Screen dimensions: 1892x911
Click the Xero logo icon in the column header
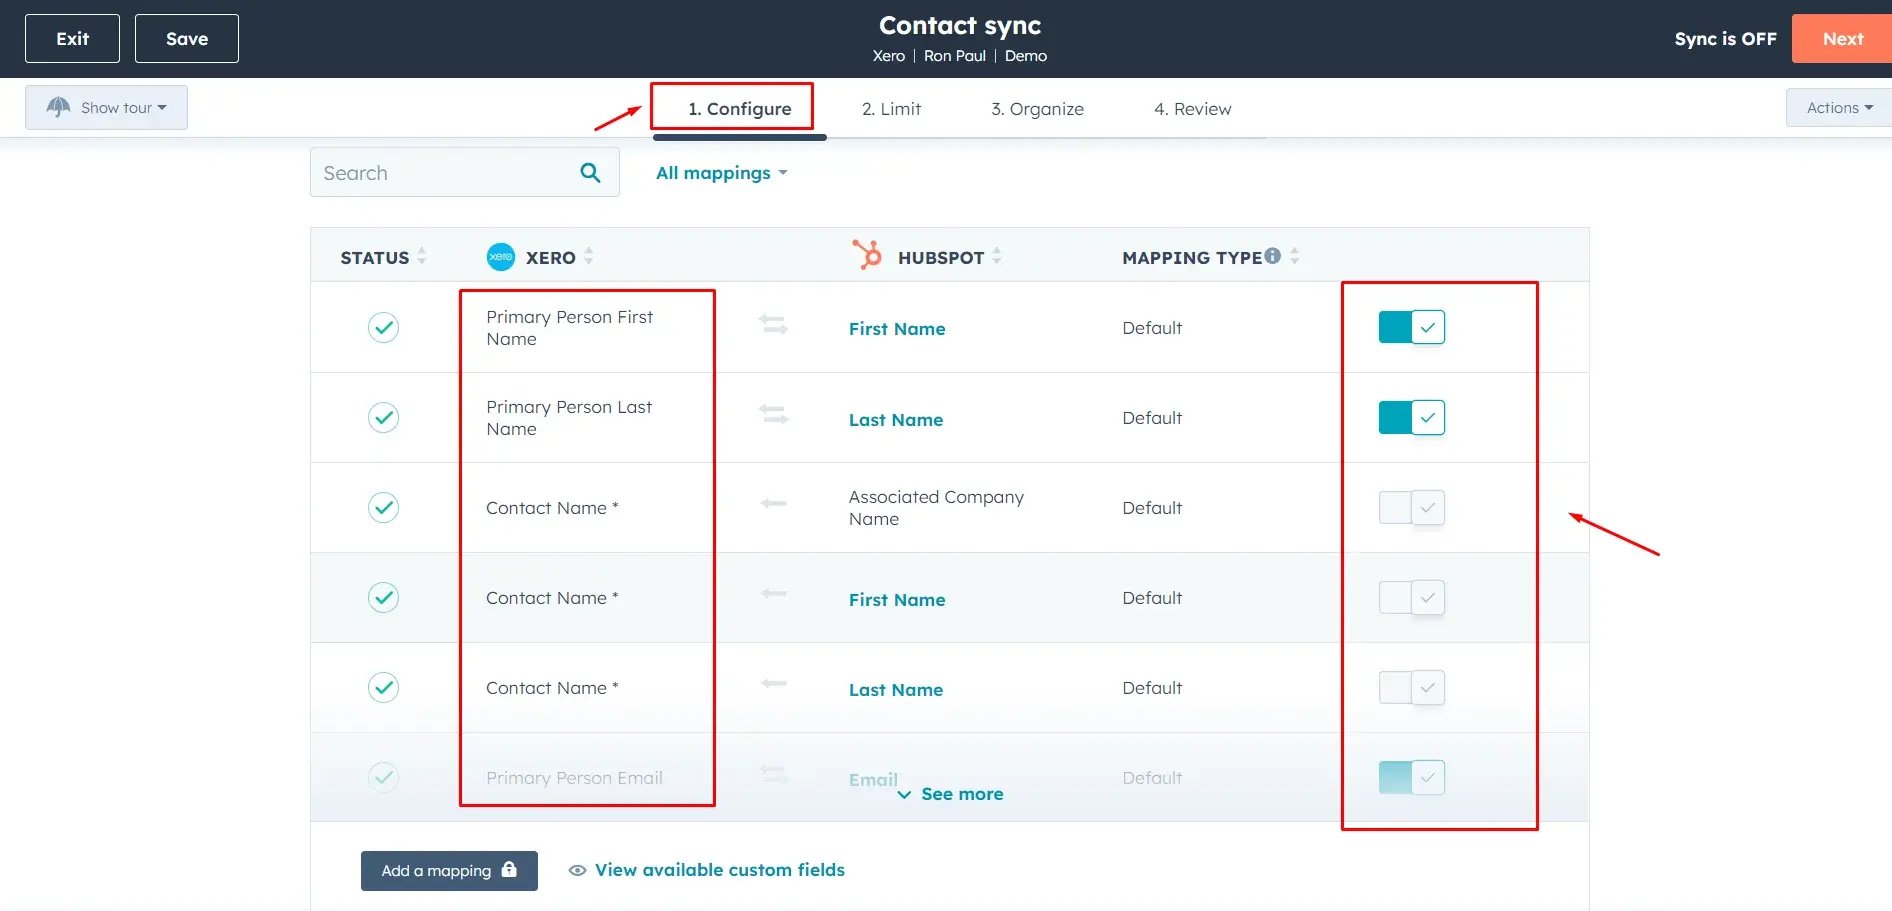tap(501, 257)
